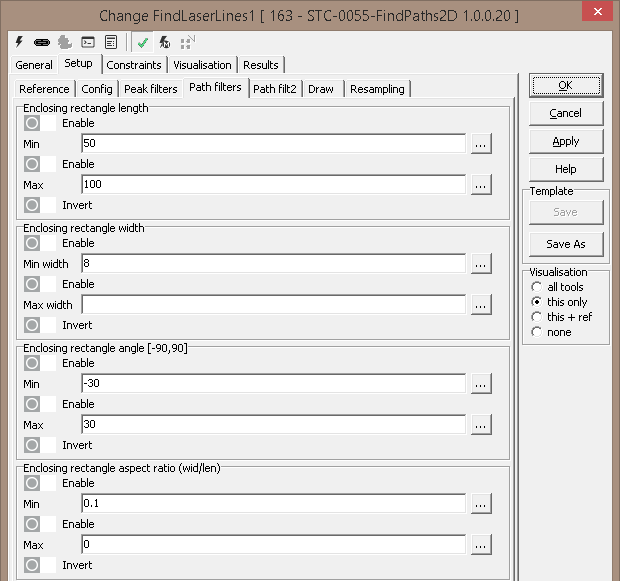Click the green checkmark toolbar icon
This screenshot has height=581, width=620.
click(x=143, y=43)
